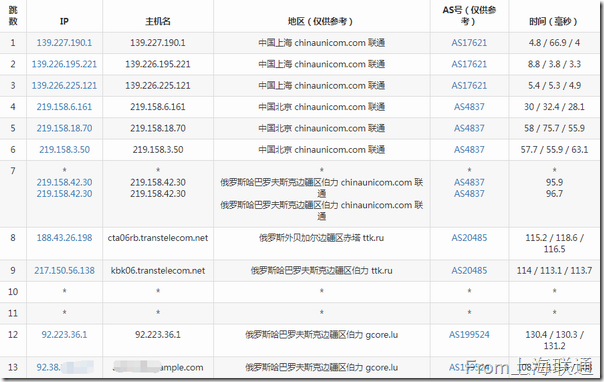Click AS199524 link in hop 12
The height and width of the screenshot is (382, 604).
click(x=469, y=334)
